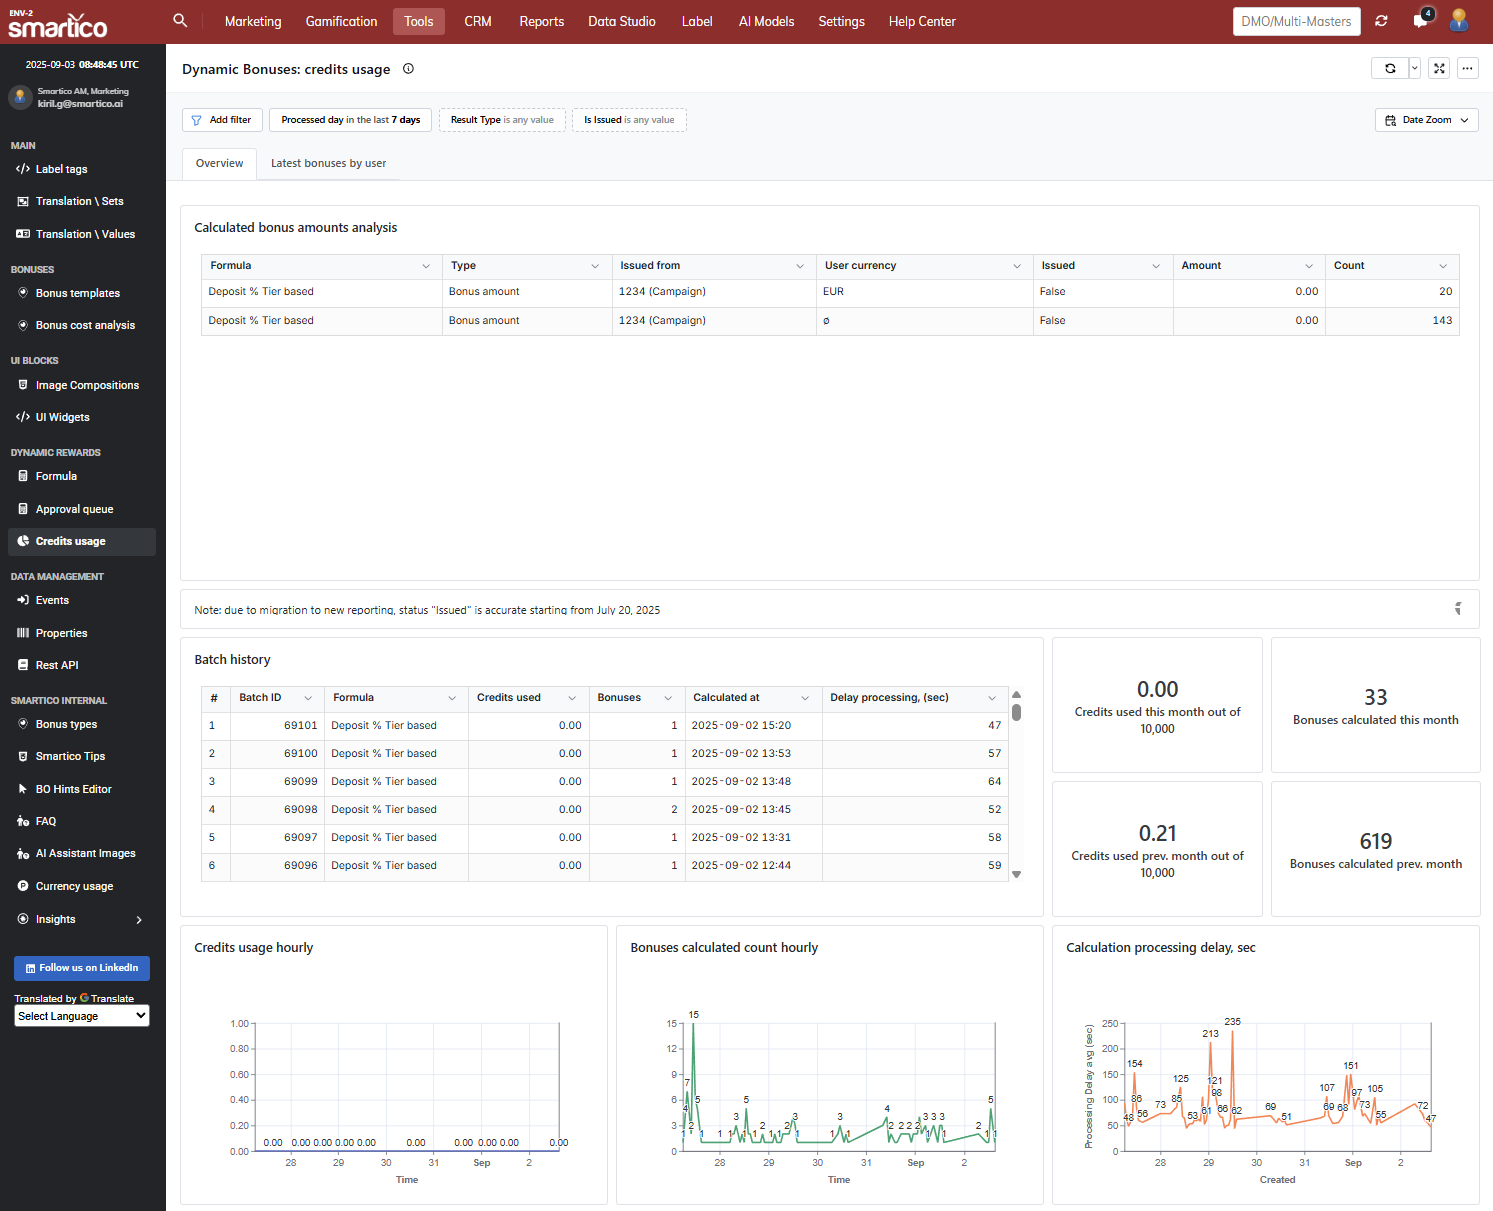The height and width of the screenshot is (1211, 1493).
Task: Open the three-dots more options menu
Action: point(1467,68)
